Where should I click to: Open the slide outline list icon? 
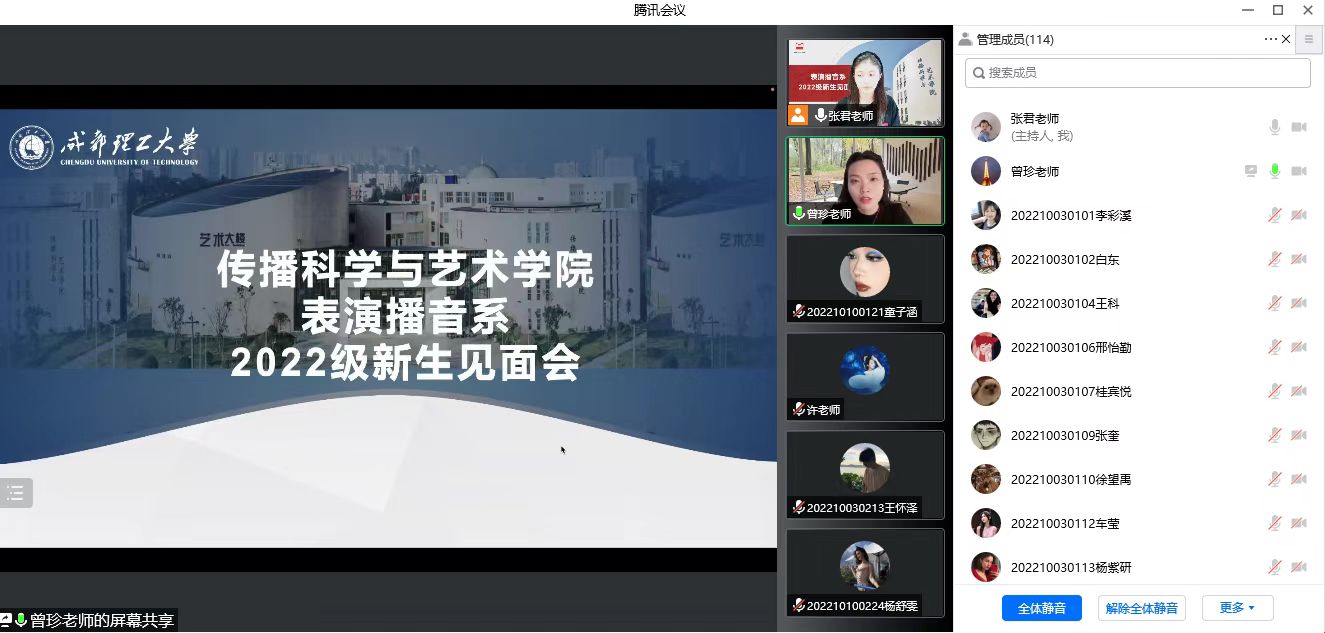[15, 492]
